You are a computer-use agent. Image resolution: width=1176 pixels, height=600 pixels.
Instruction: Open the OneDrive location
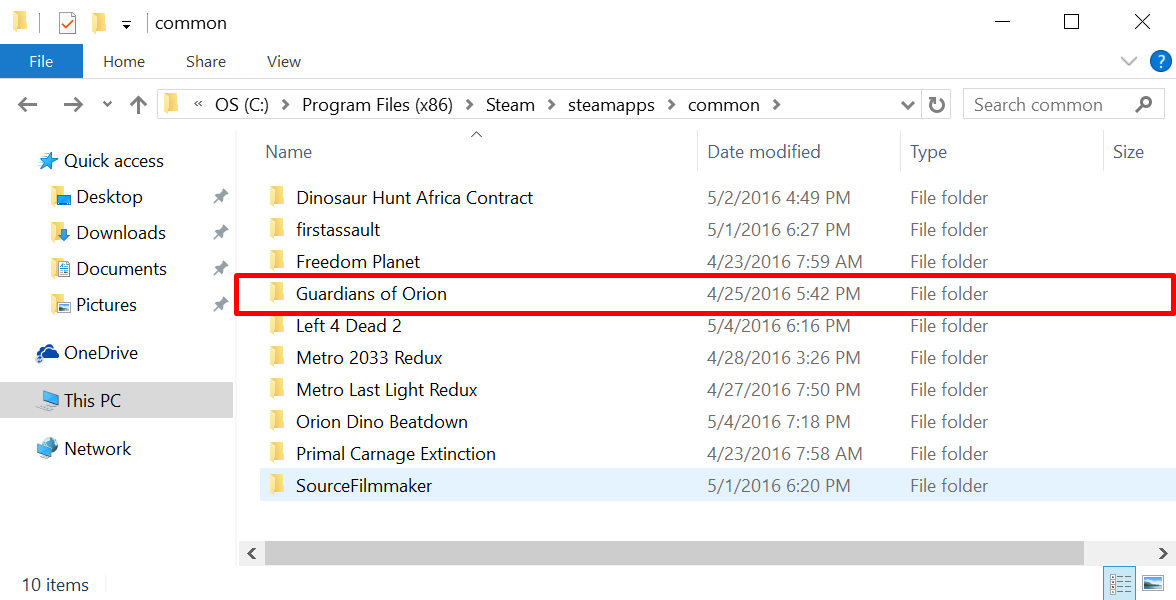[100, 353]
